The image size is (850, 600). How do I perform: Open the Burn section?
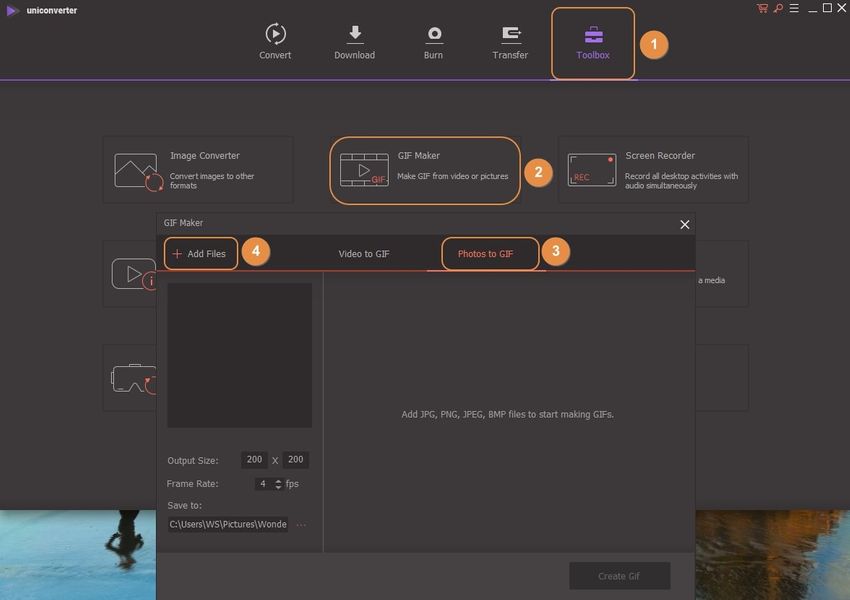point(433,42)
